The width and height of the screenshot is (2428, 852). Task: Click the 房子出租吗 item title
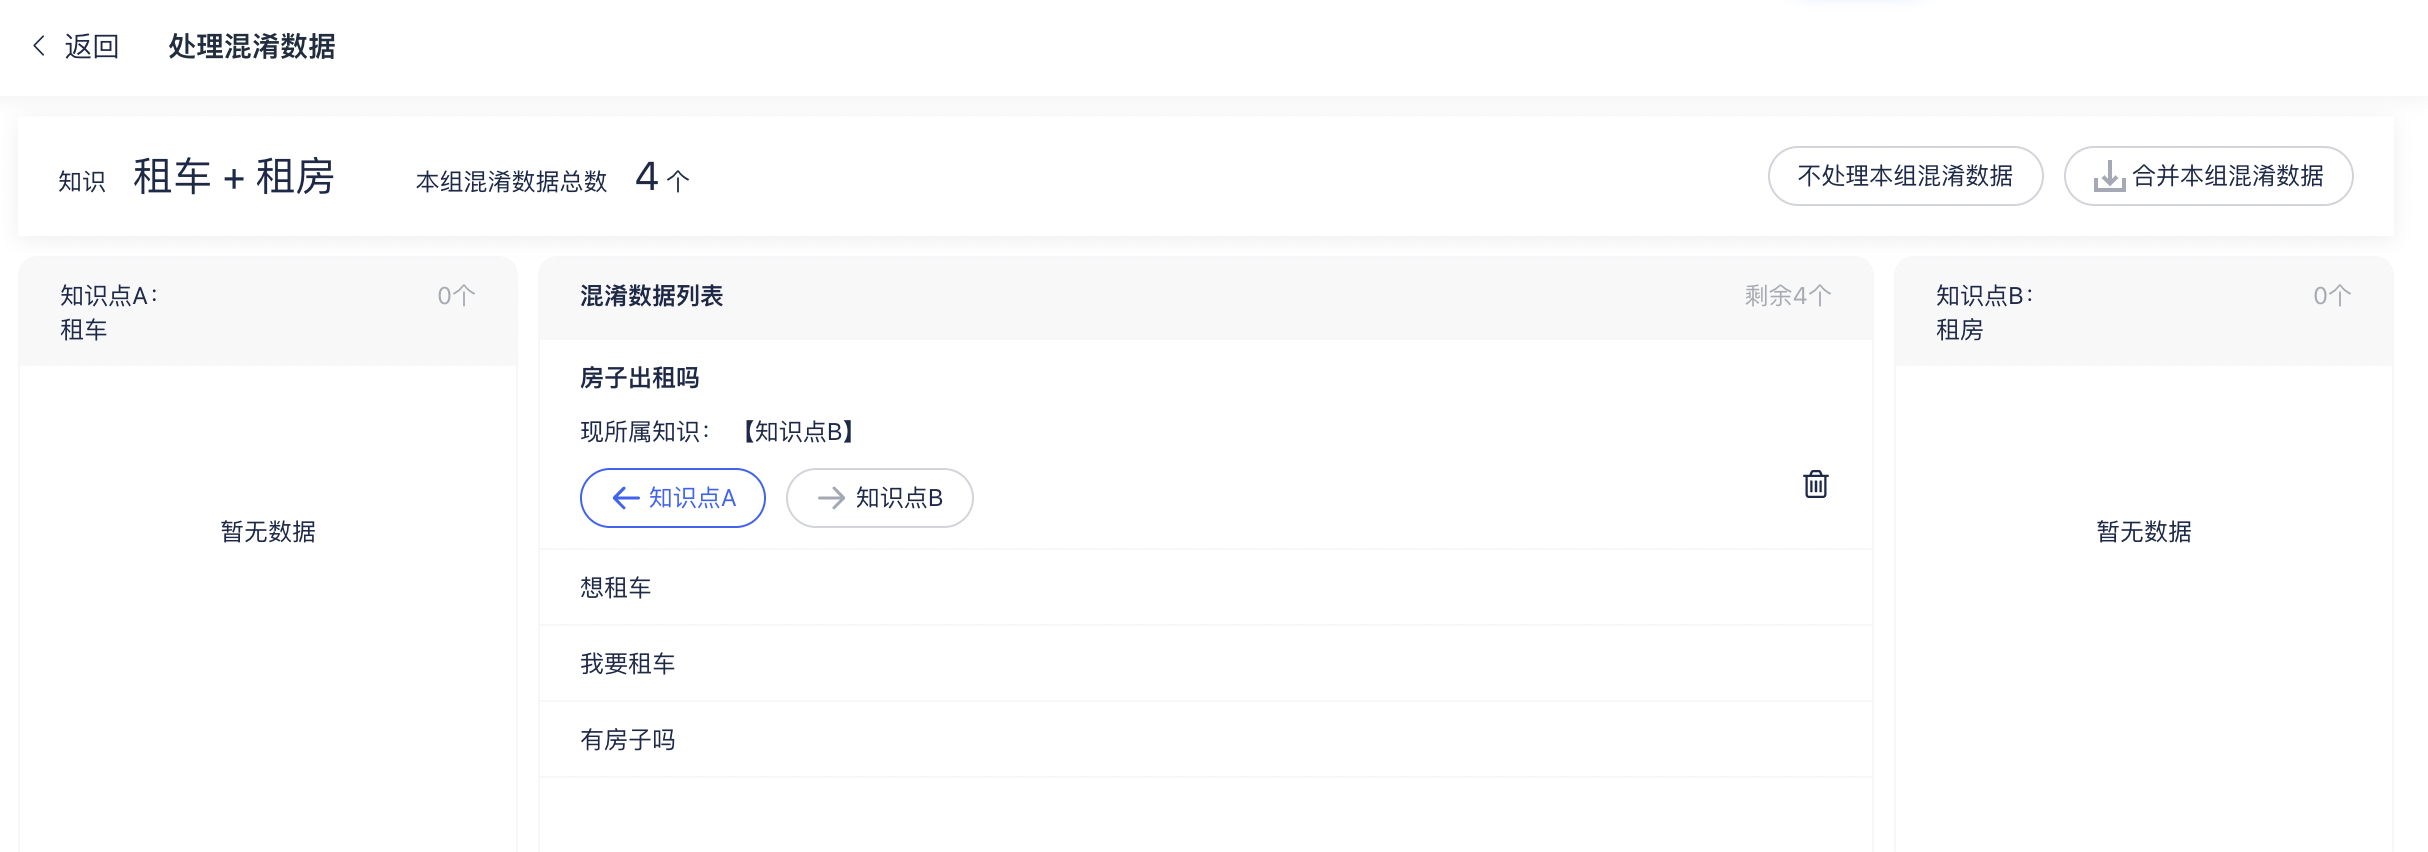coord(640,378)
